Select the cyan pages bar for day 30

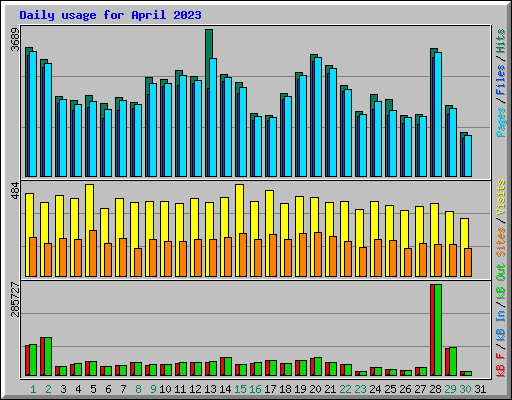click(x=468, y=156)
